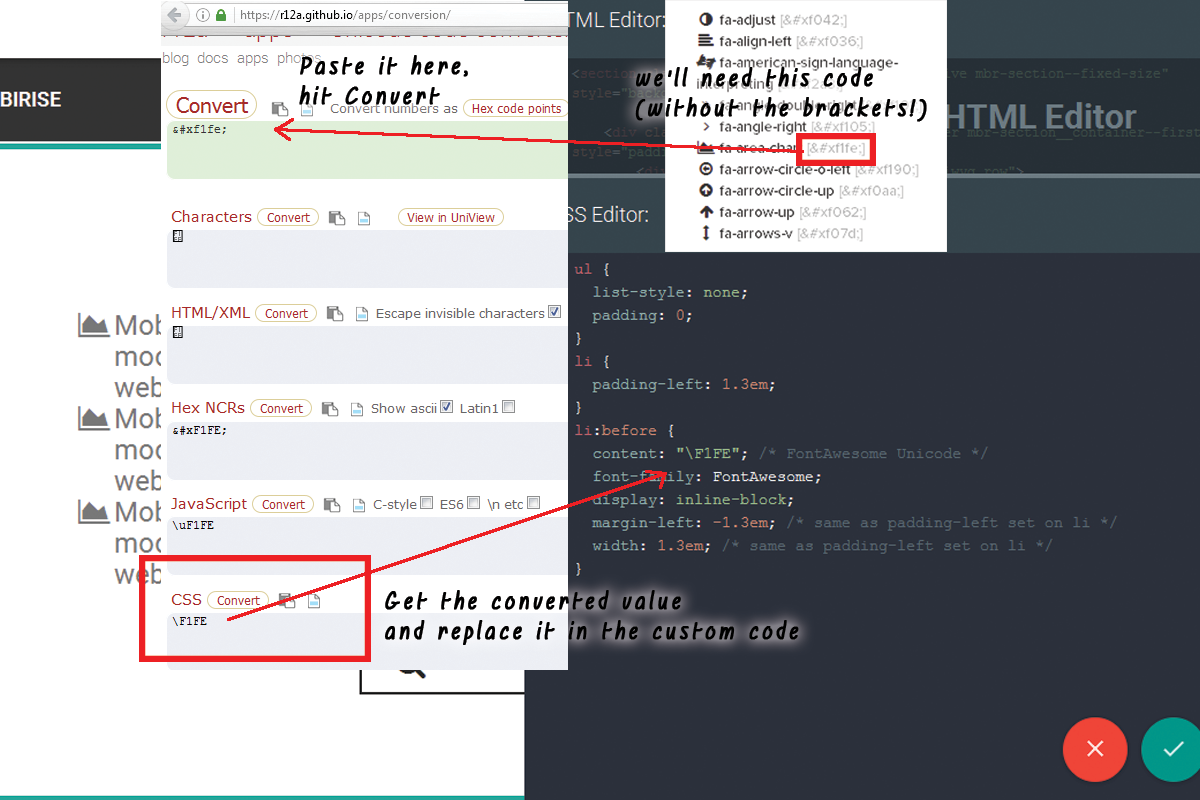
Task: Click the View in UniView button
Action: tap(450, 217)
